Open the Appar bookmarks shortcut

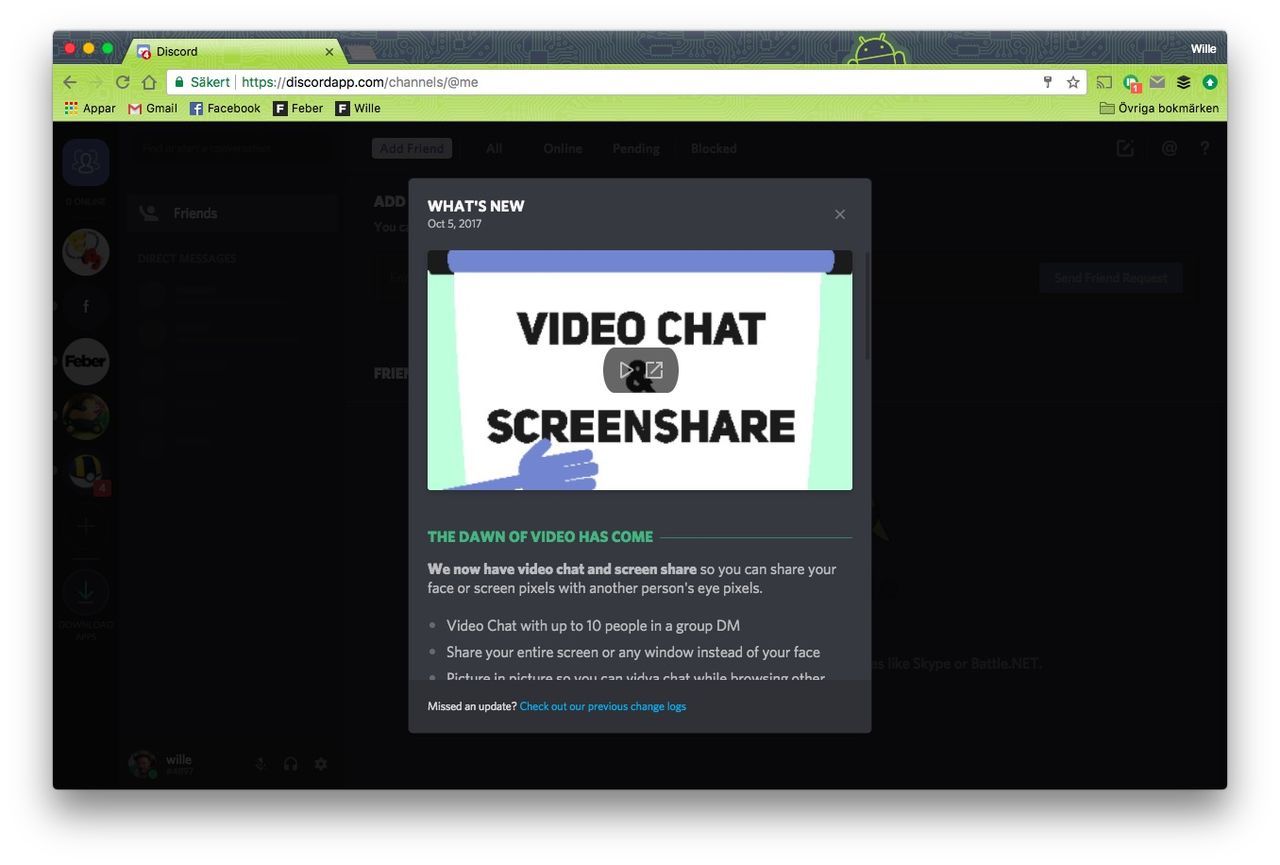point(90,108)
